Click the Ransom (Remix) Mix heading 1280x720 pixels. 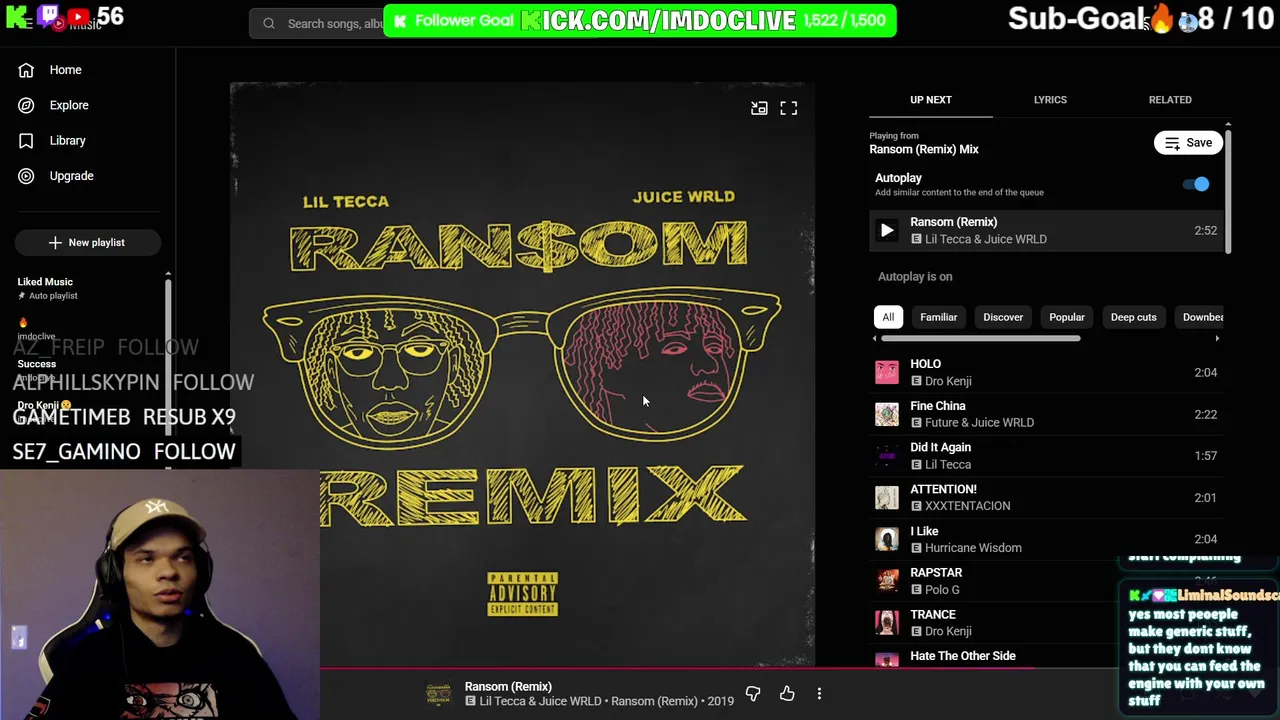click(924, 149)
